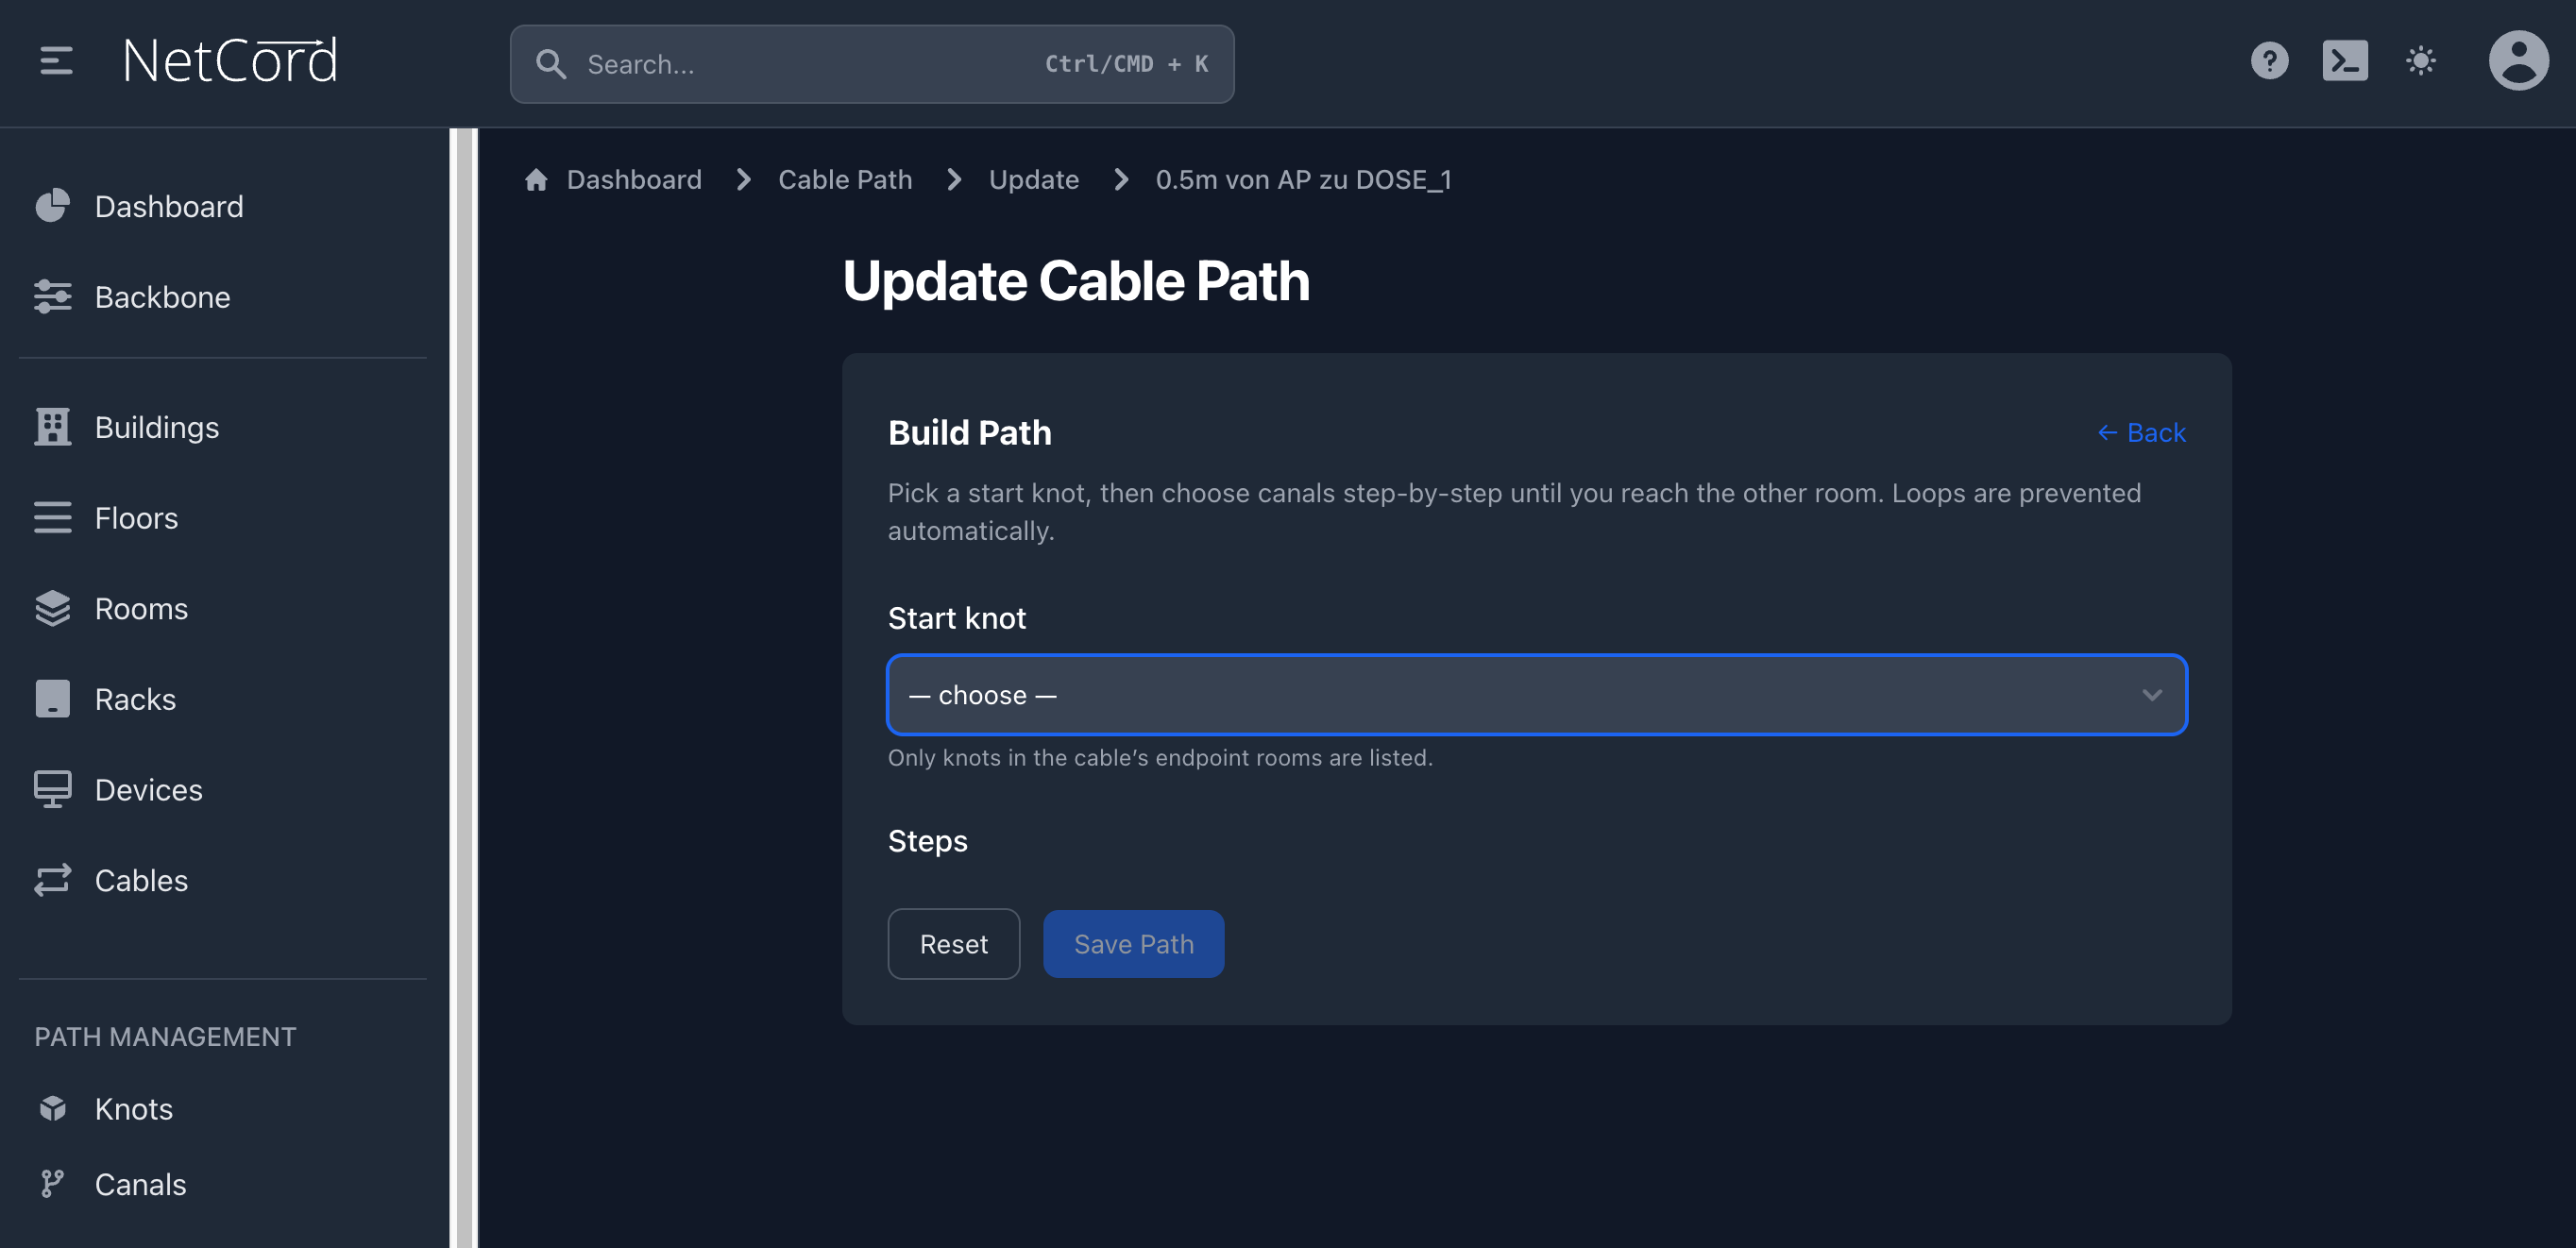Click the Cable Path breadcrumb
This screenshot has height=1248, width=2576.
(845, 179)
